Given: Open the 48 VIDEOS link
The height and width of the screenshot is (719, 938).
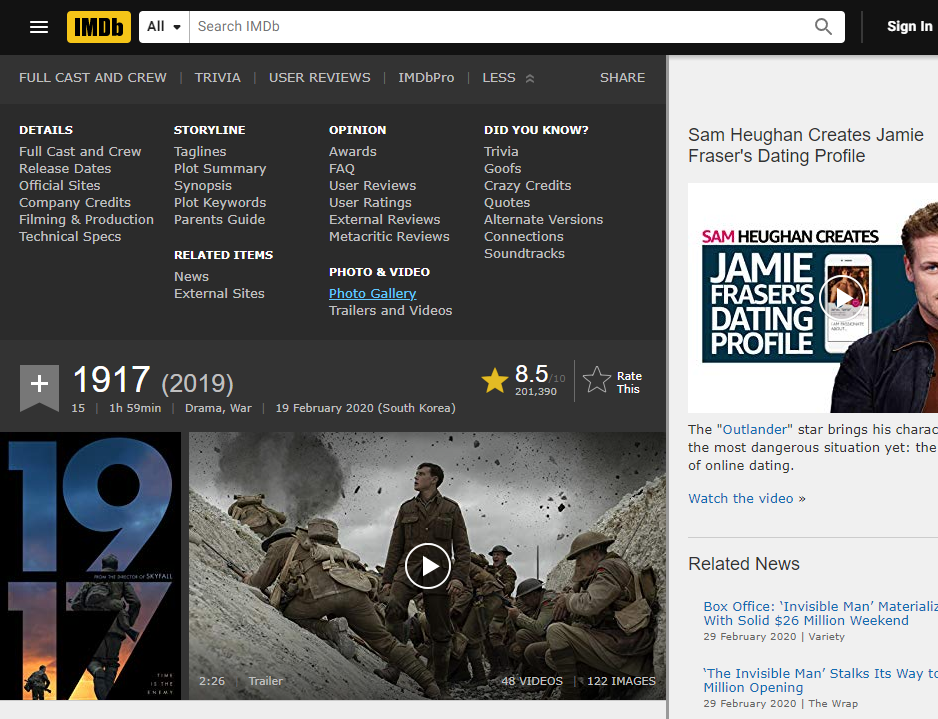Looking at the screenshot, I should pyautogui.click(x=532, y=681).
